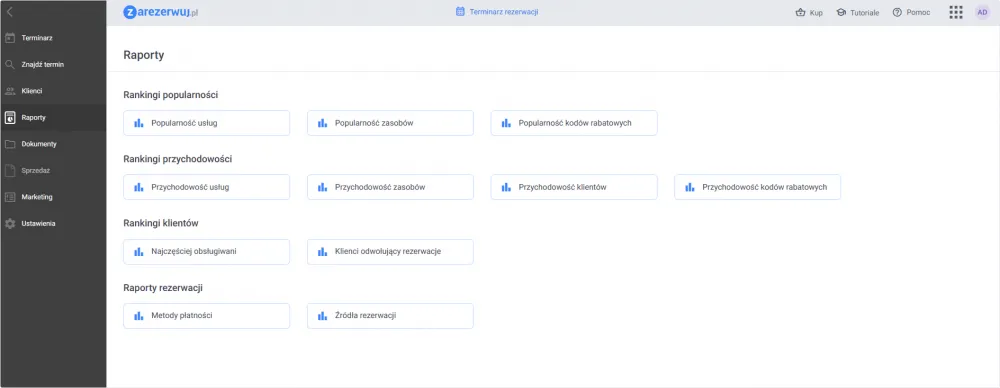The height and width of the screenshot is (388, 1000).
Task: Open the apps grid menu
Action: 955,12
